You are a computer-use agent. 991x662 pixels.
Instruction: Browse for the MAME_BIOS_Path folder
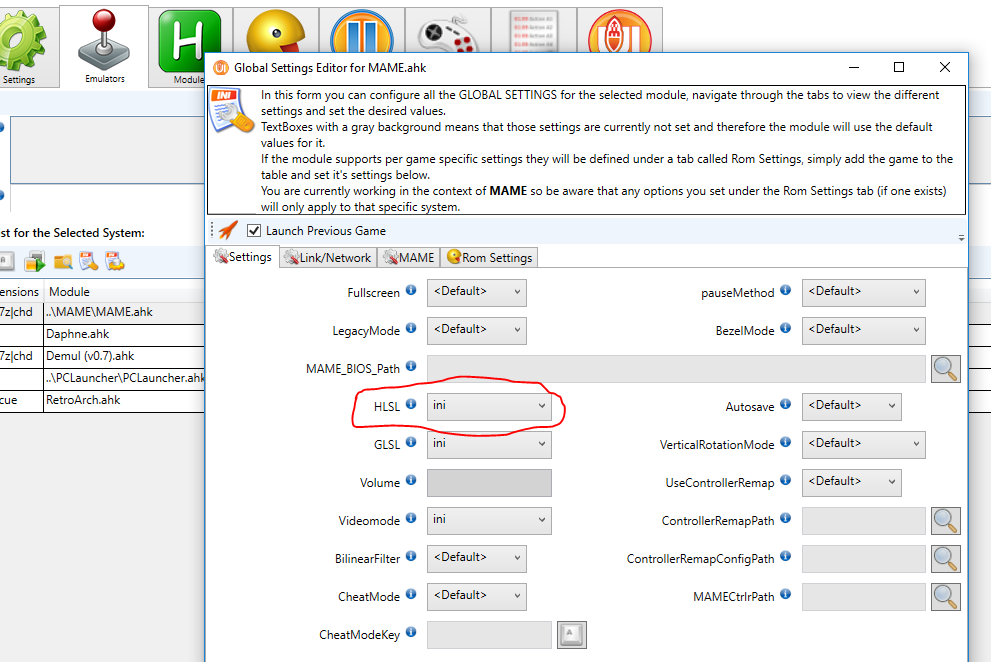pos(945,369)
